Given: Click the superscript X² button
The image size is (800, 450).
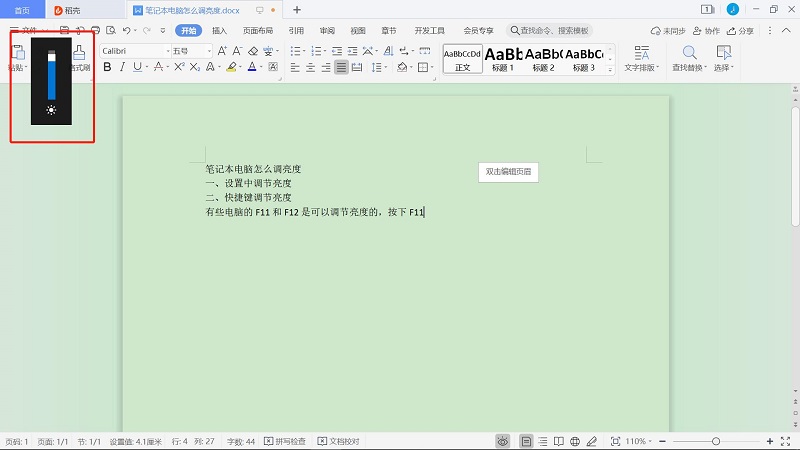Looking at the screenshot, I should (179, 68).
